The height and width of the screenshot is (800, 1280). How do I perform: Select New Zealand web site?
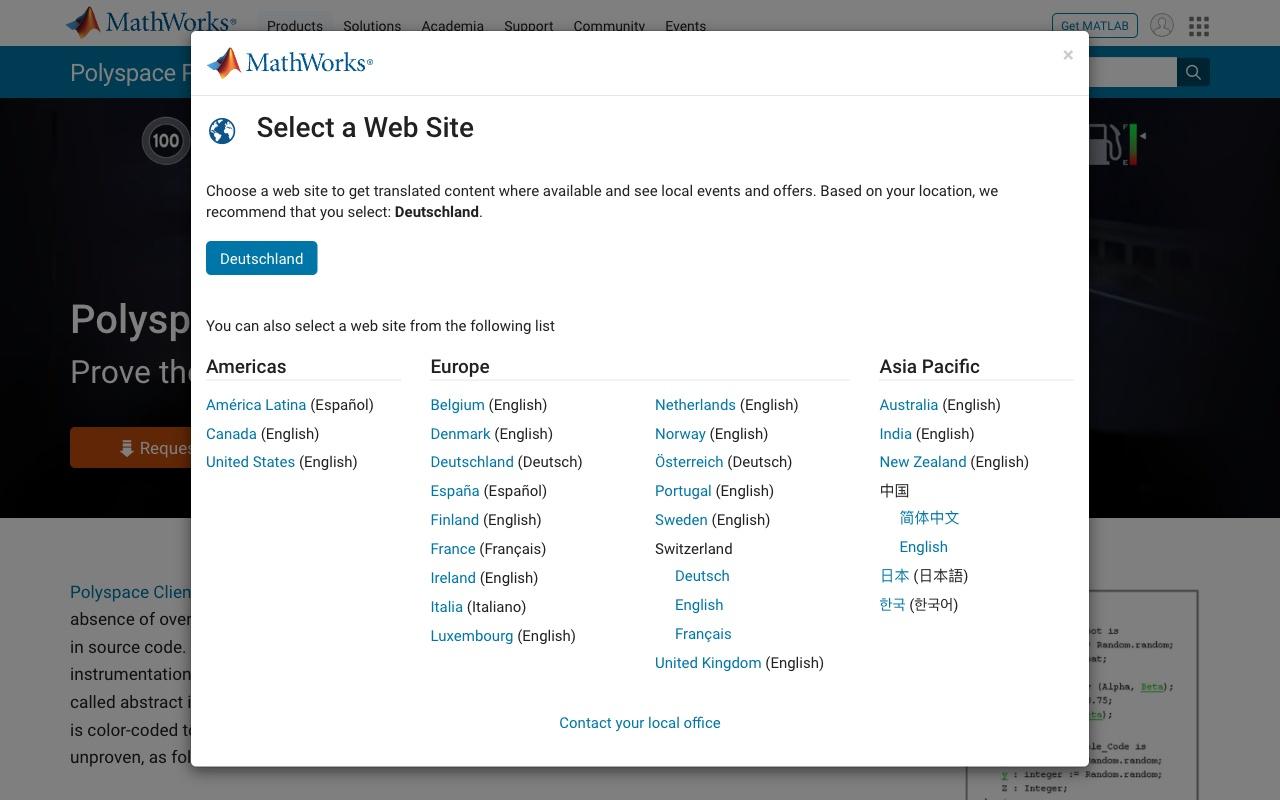tap(922, 462)
